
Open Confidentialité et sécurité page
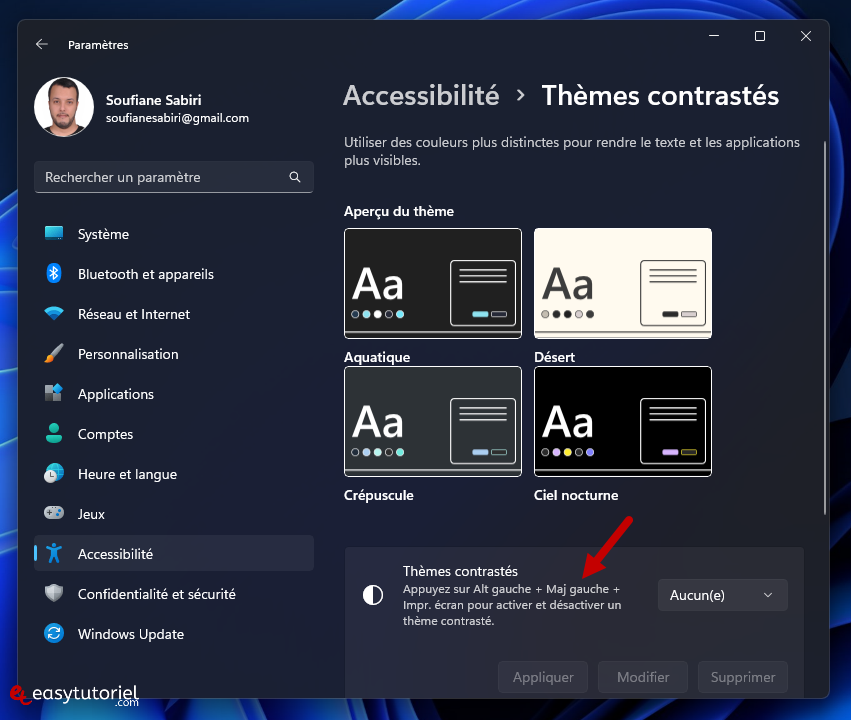174,594
